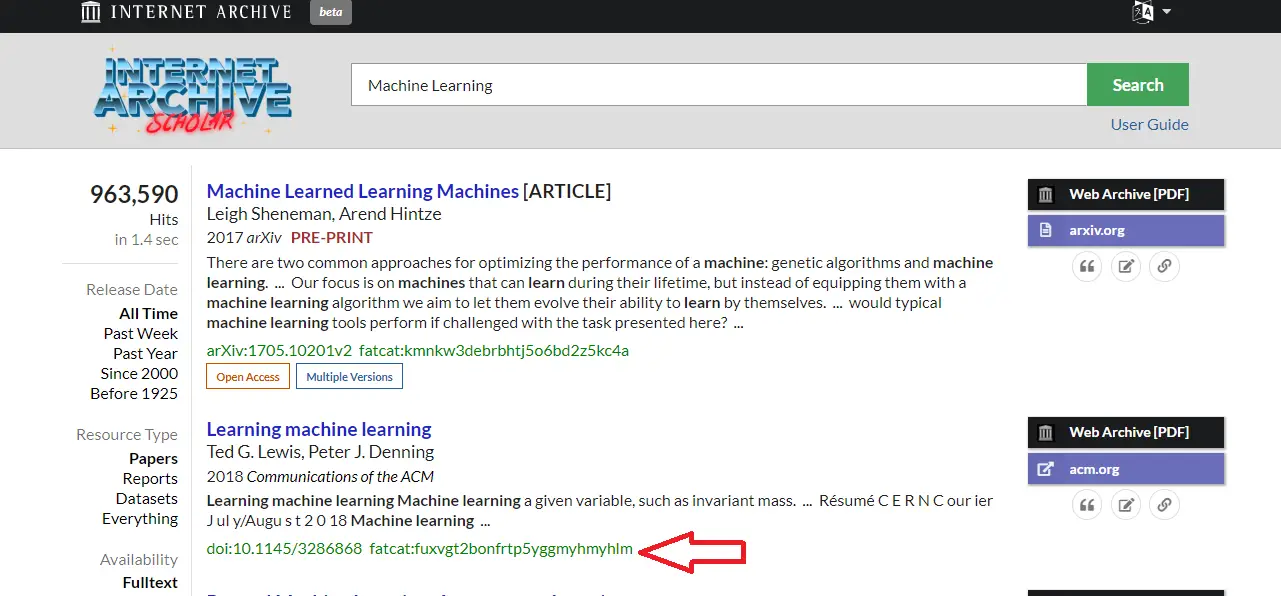Click authors Leigh Sheneman, Arend Hintze
Image resolution: width=1281 pixels, height=596 pixels.
324,214
